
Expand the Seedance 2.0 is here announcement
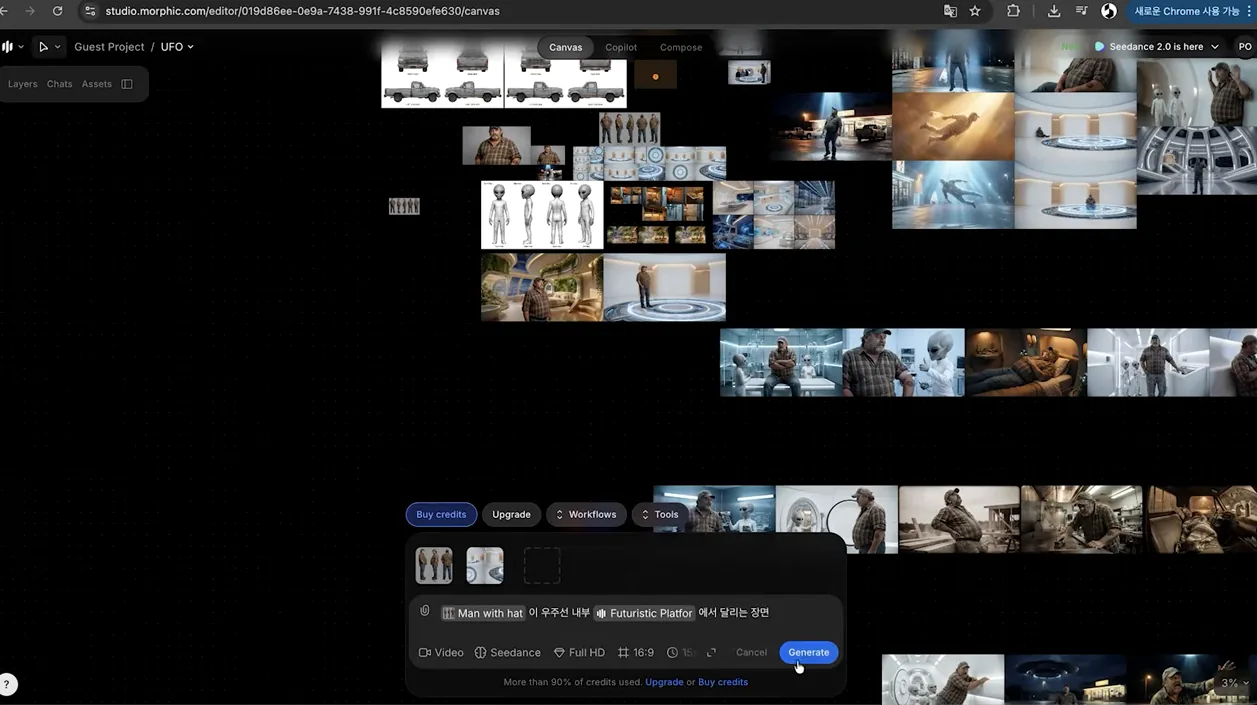click(x=1157, y=47)
